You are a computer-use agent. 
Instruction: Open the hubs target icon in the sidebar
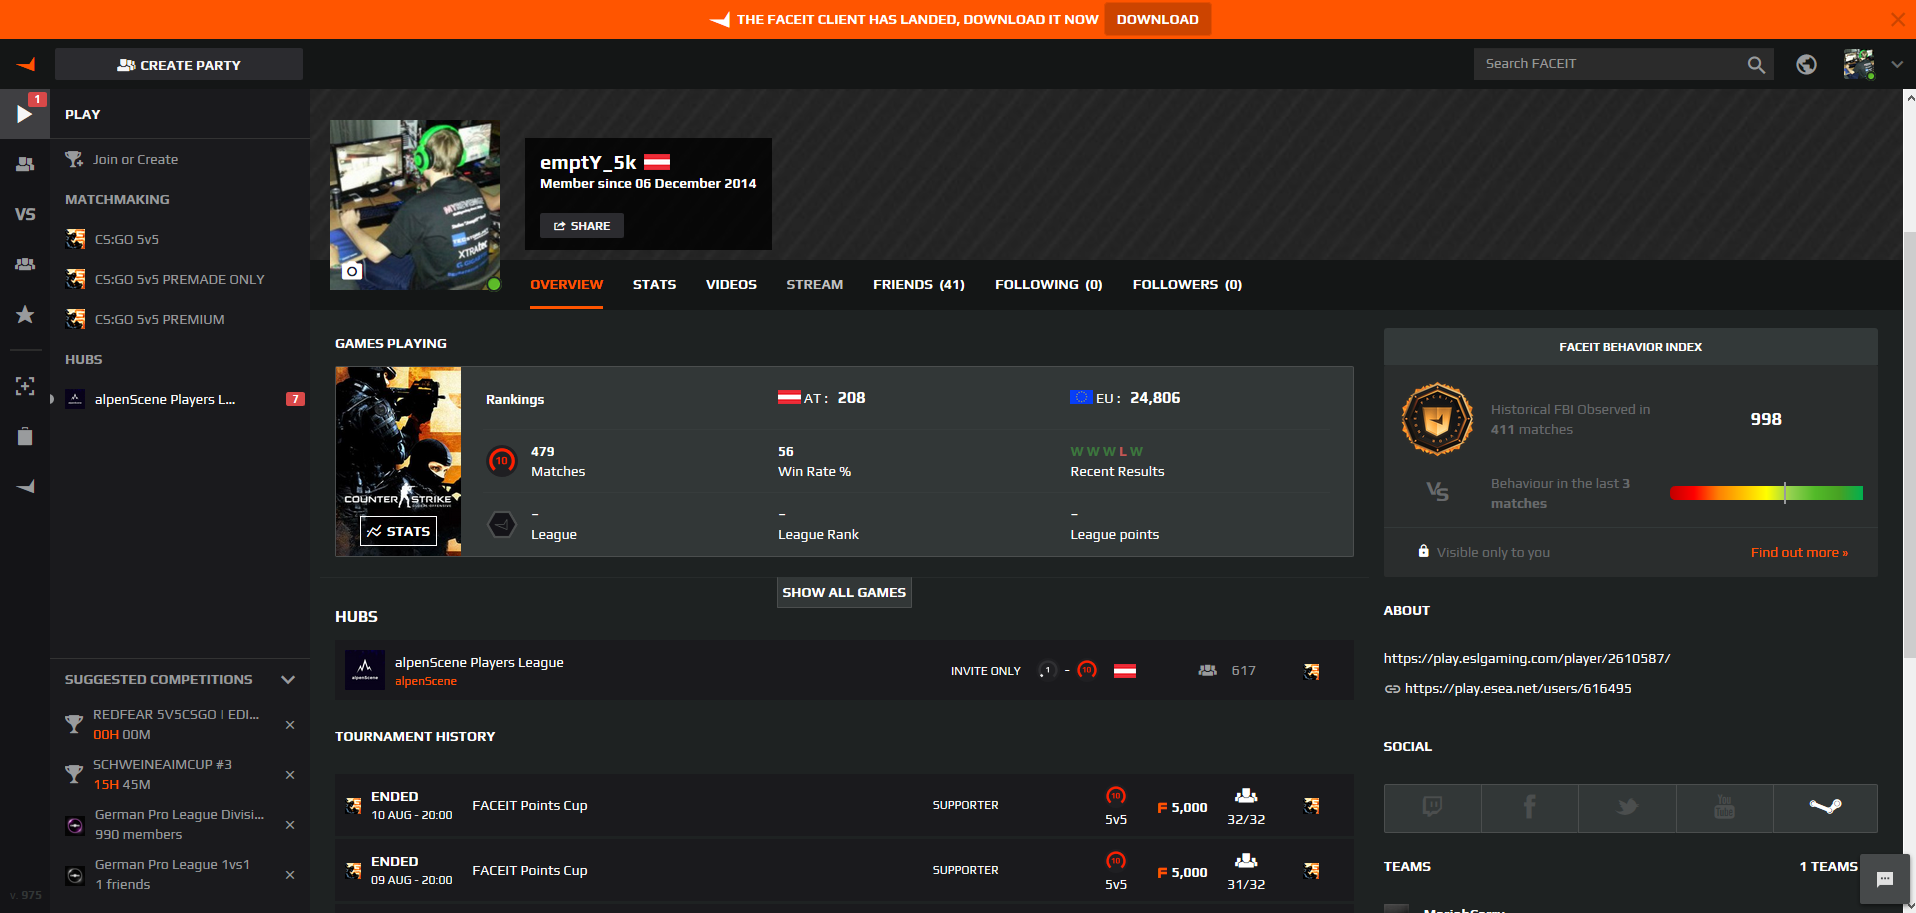(x=25, y=386)
